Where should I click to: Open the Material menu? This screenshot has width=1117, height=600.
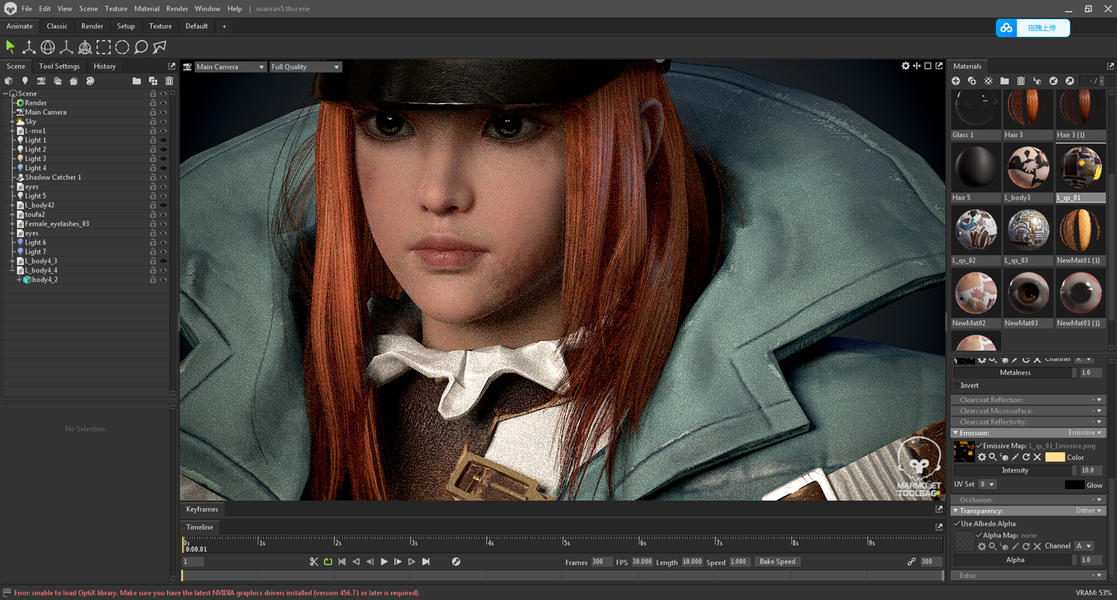147,8
